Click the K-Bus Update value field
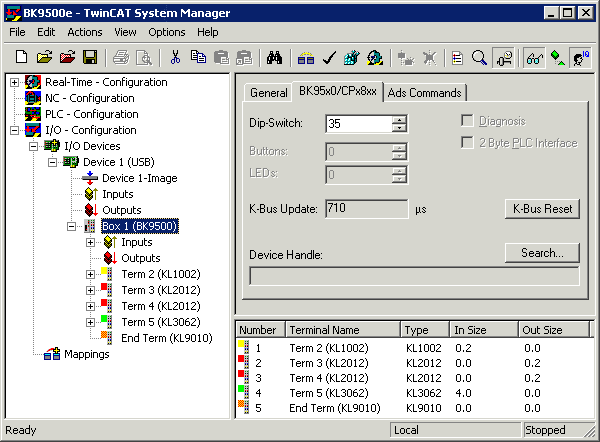Viewport: 600px width, 442px height. click(x=367, y=209)
